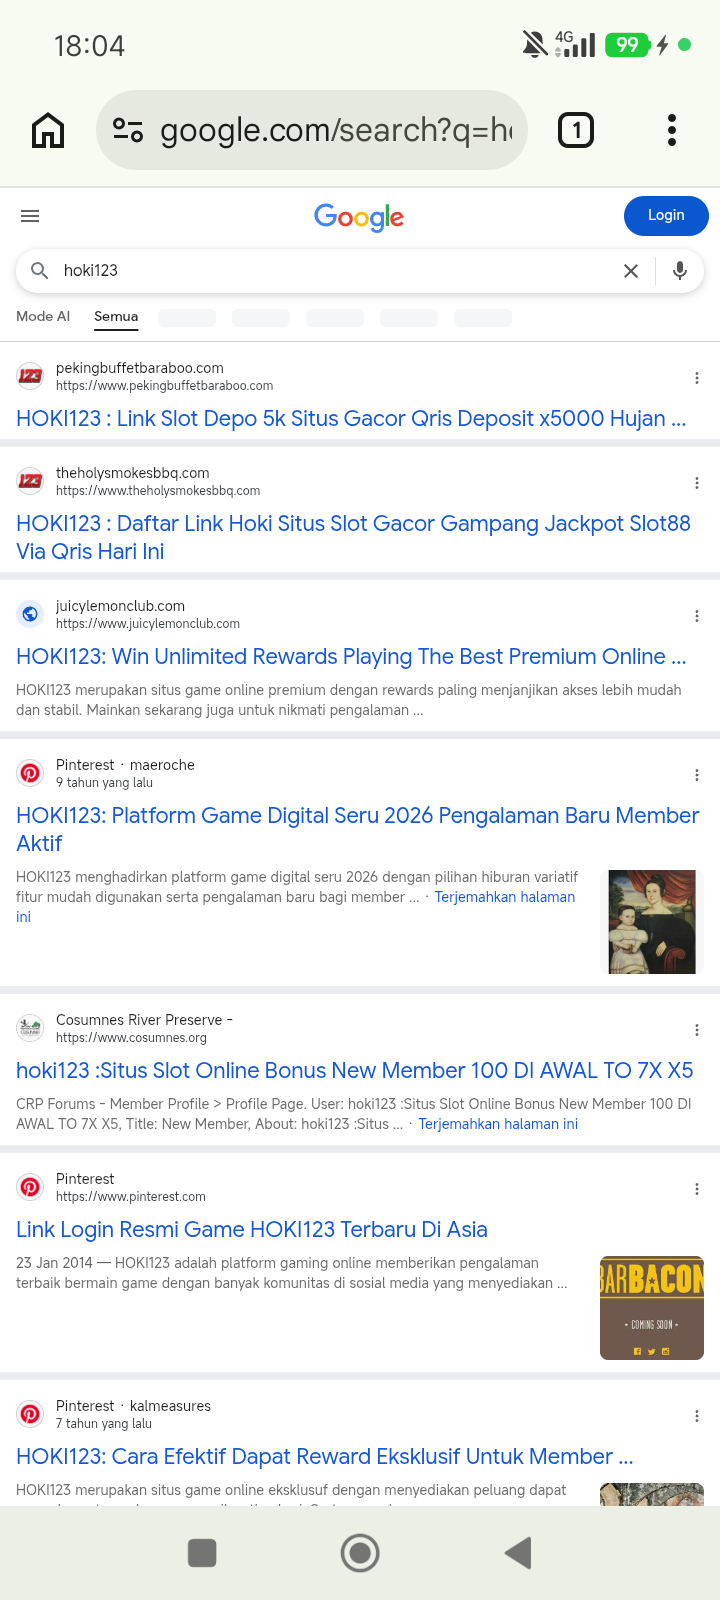Tap the google.com address bar URL
This screenshot has height=1600, width=720.
point(336,130)
